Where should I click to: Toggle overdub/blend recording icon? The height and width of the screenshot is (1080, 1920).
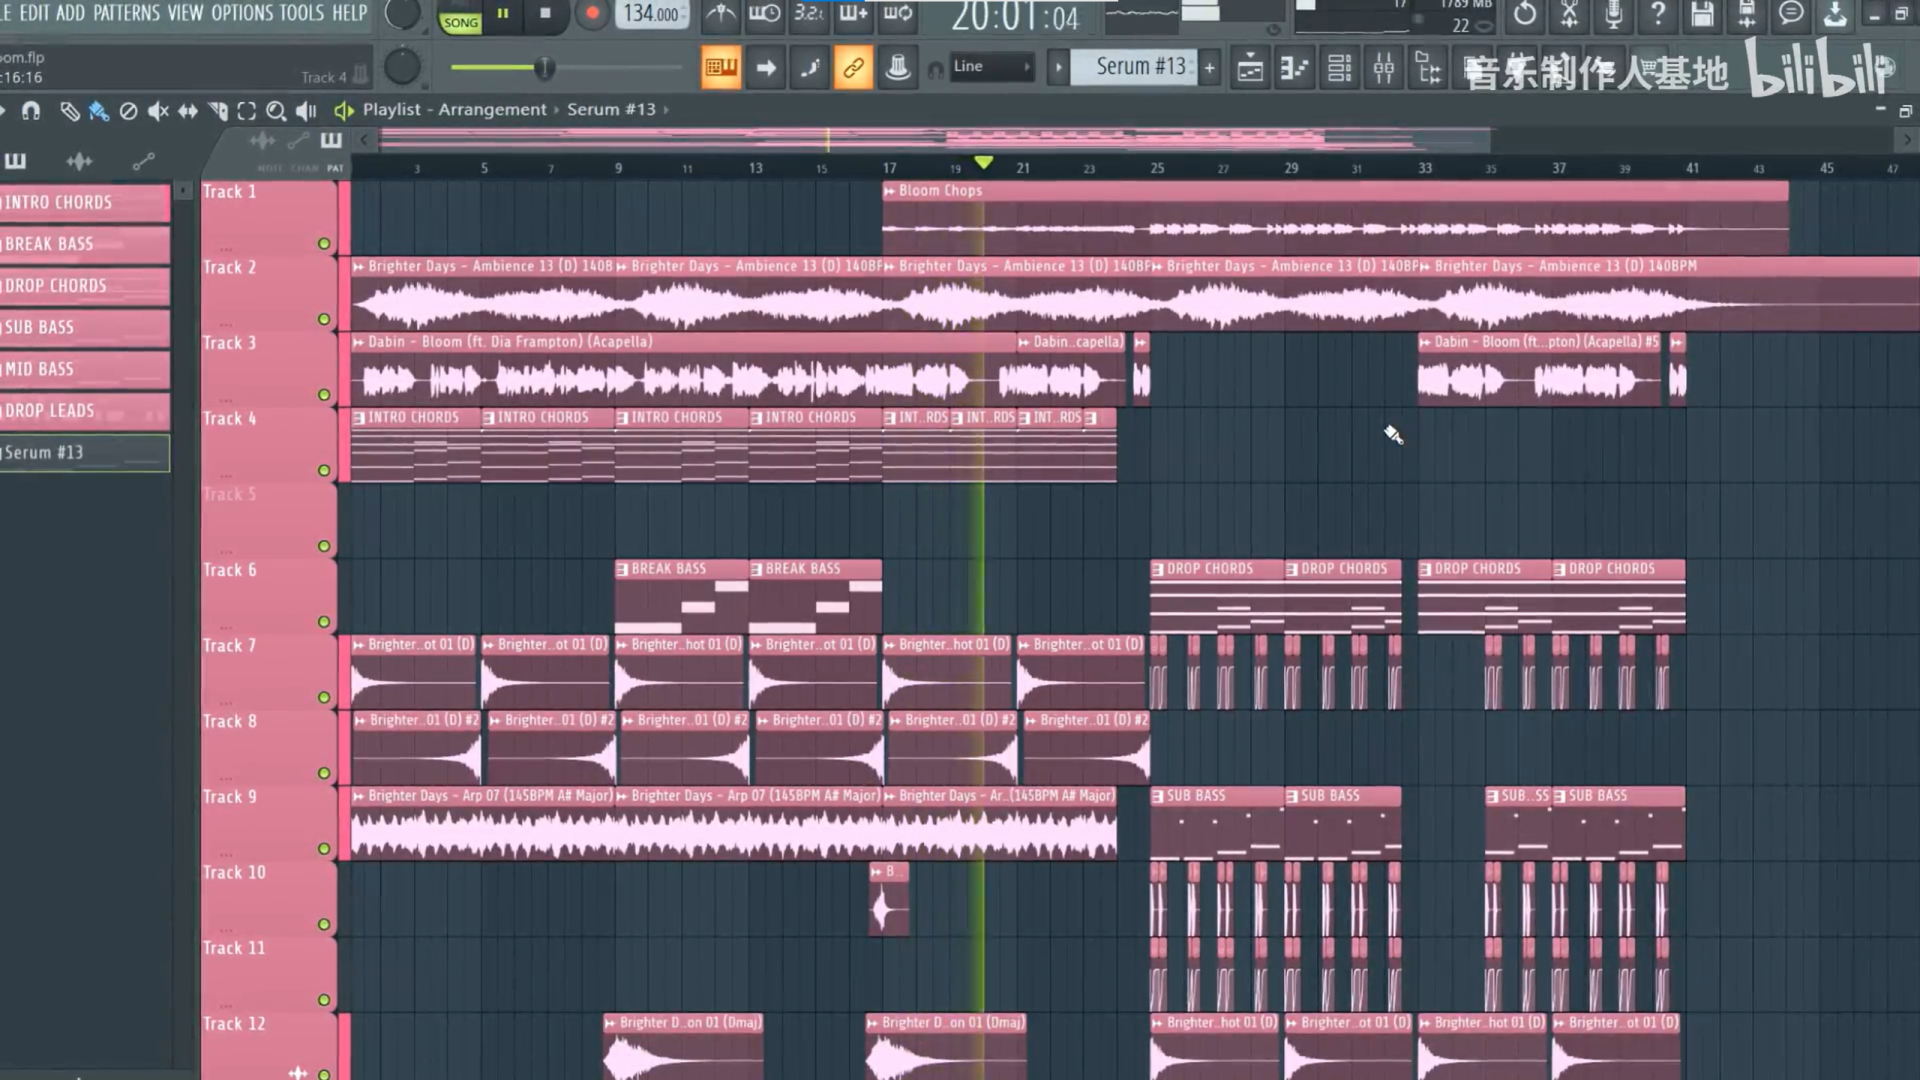853,14
